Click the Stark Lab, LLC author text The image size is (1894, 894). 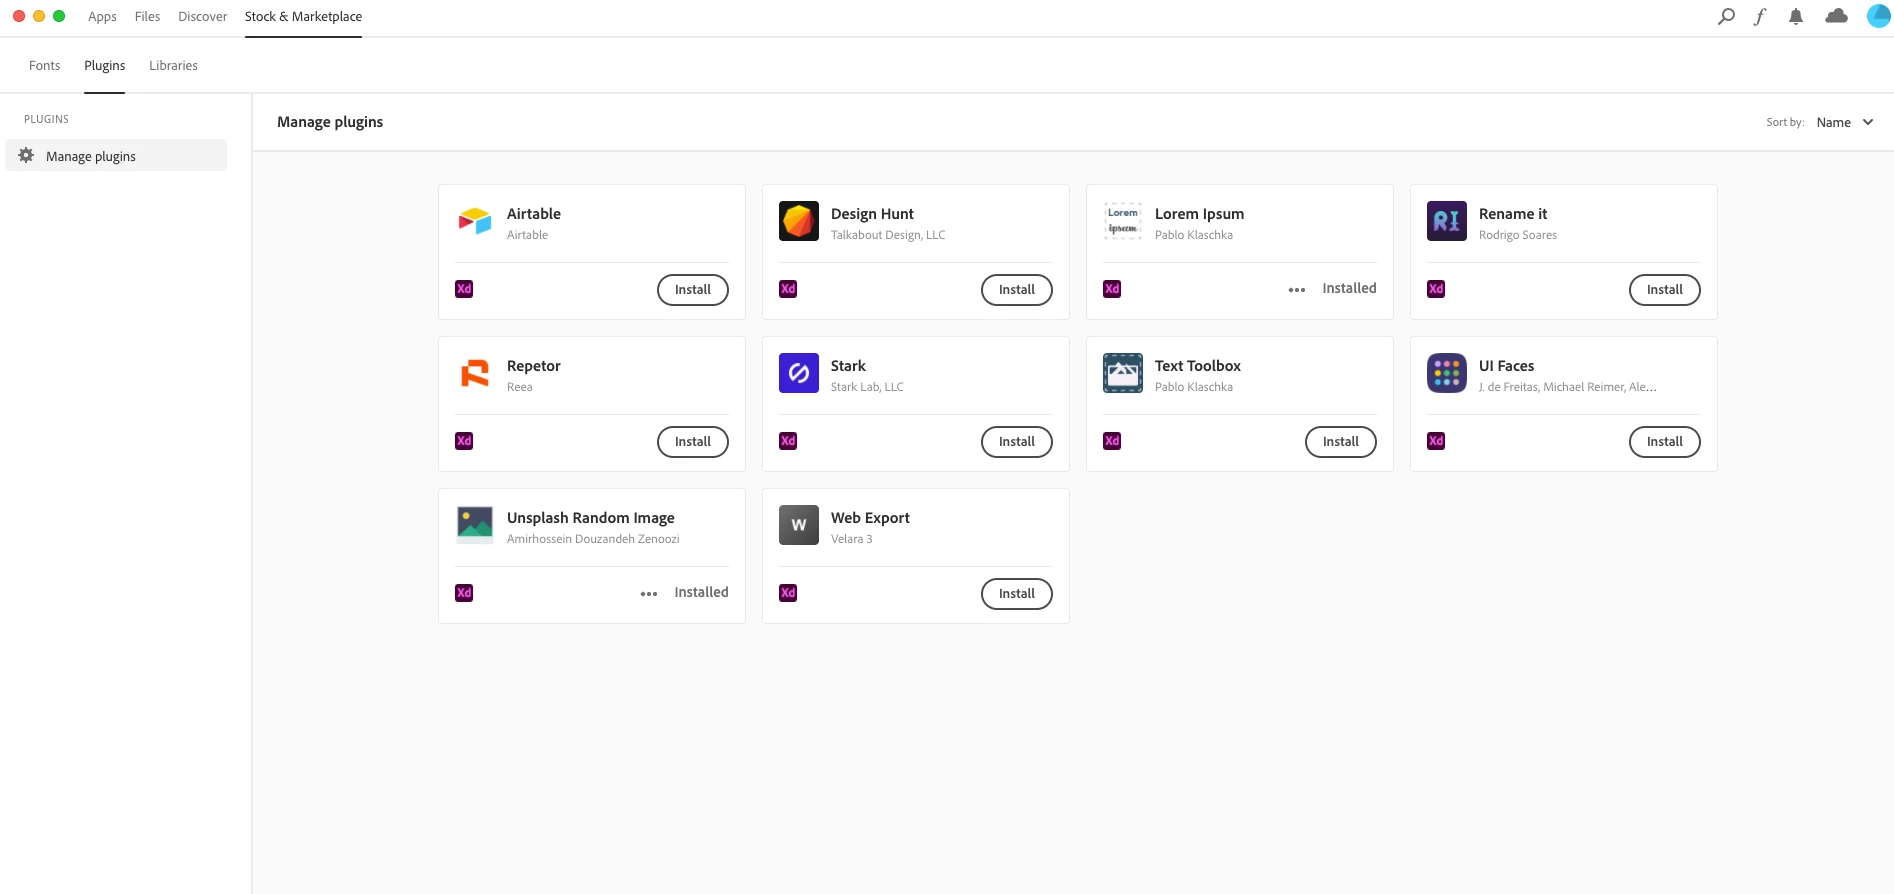[x=866, y=387]
